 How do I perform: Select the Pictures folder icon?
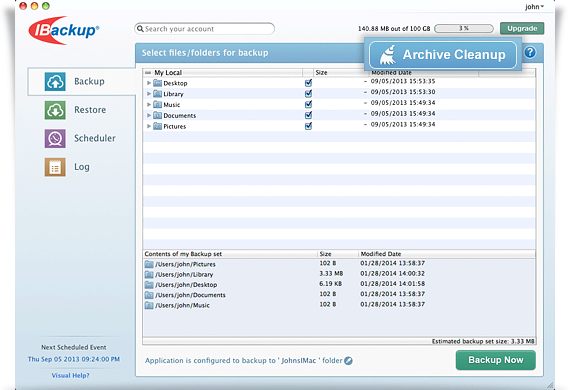157,126
